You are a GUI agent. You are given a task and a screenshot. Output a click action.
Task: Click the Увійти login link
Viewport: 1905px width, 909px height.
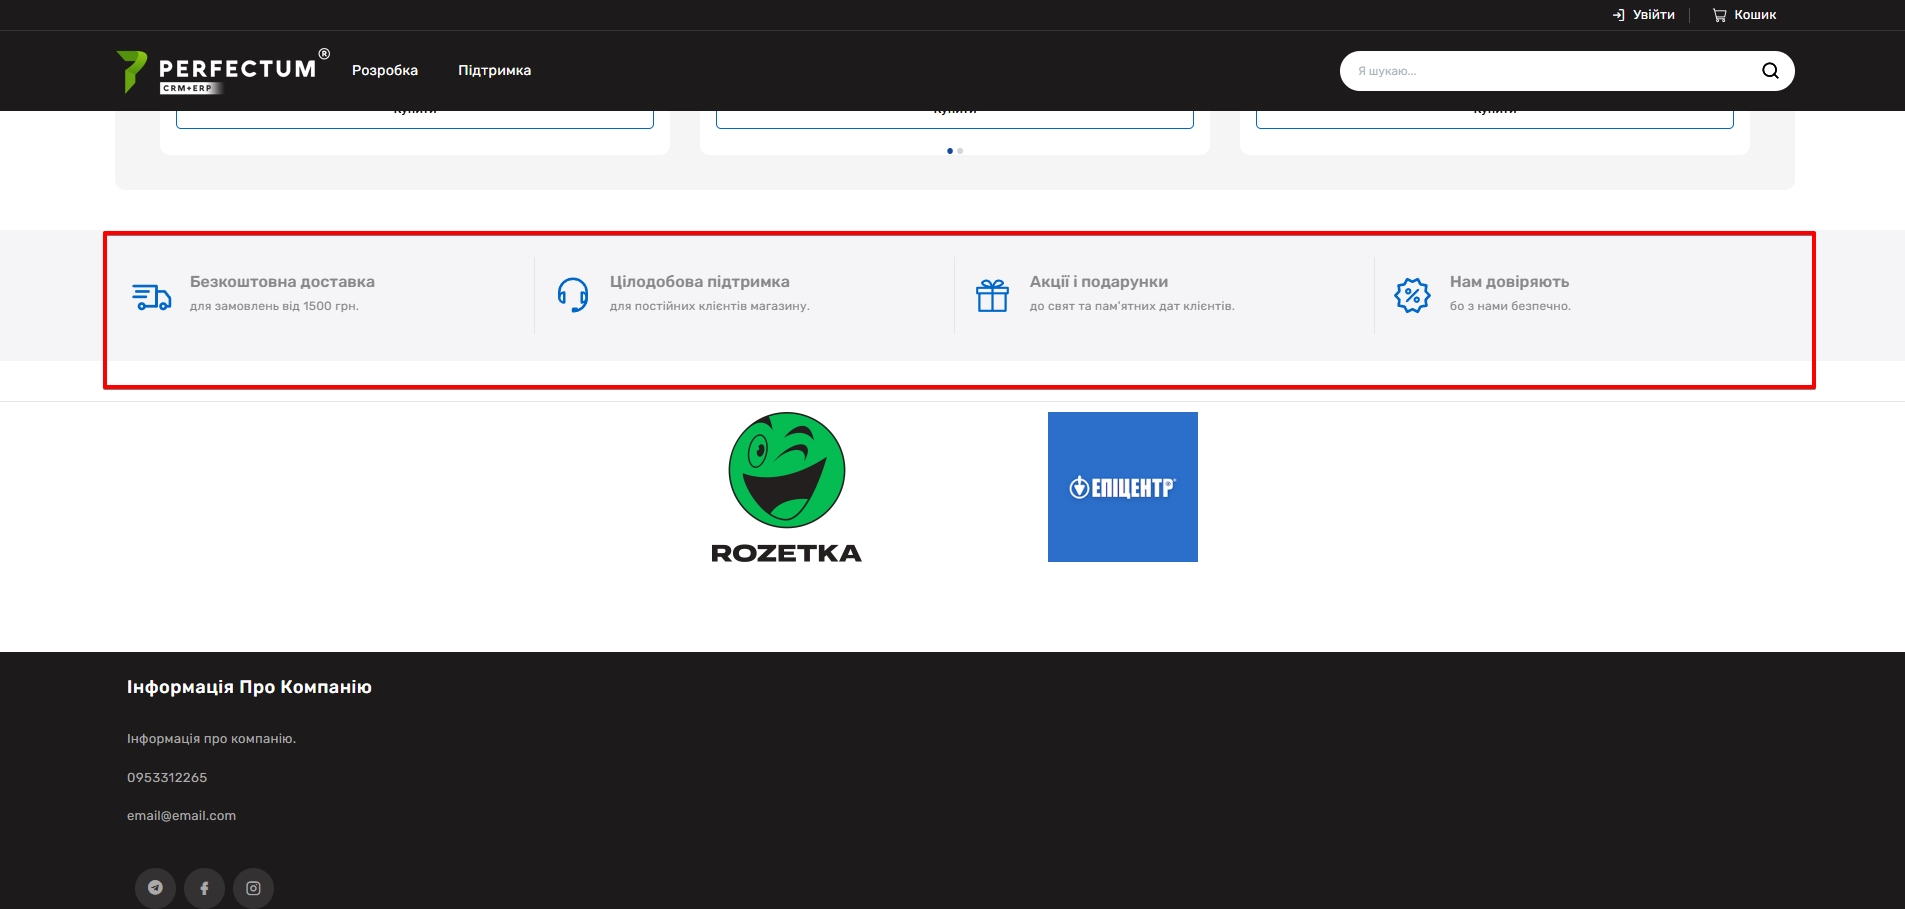tap(1653, 15)
